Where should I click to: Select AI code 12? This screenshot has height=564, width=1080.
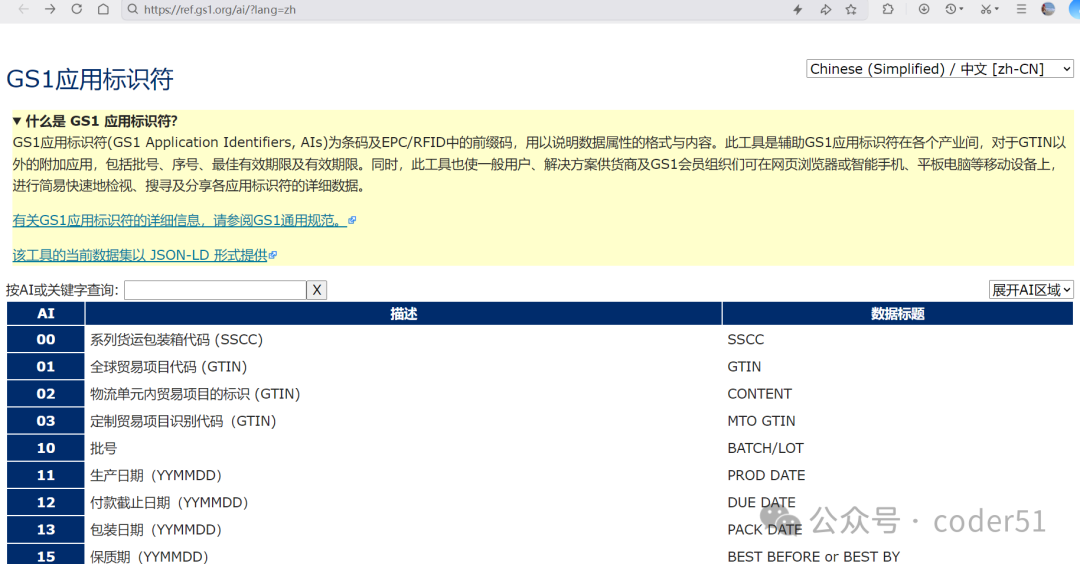tap(45, 502)
